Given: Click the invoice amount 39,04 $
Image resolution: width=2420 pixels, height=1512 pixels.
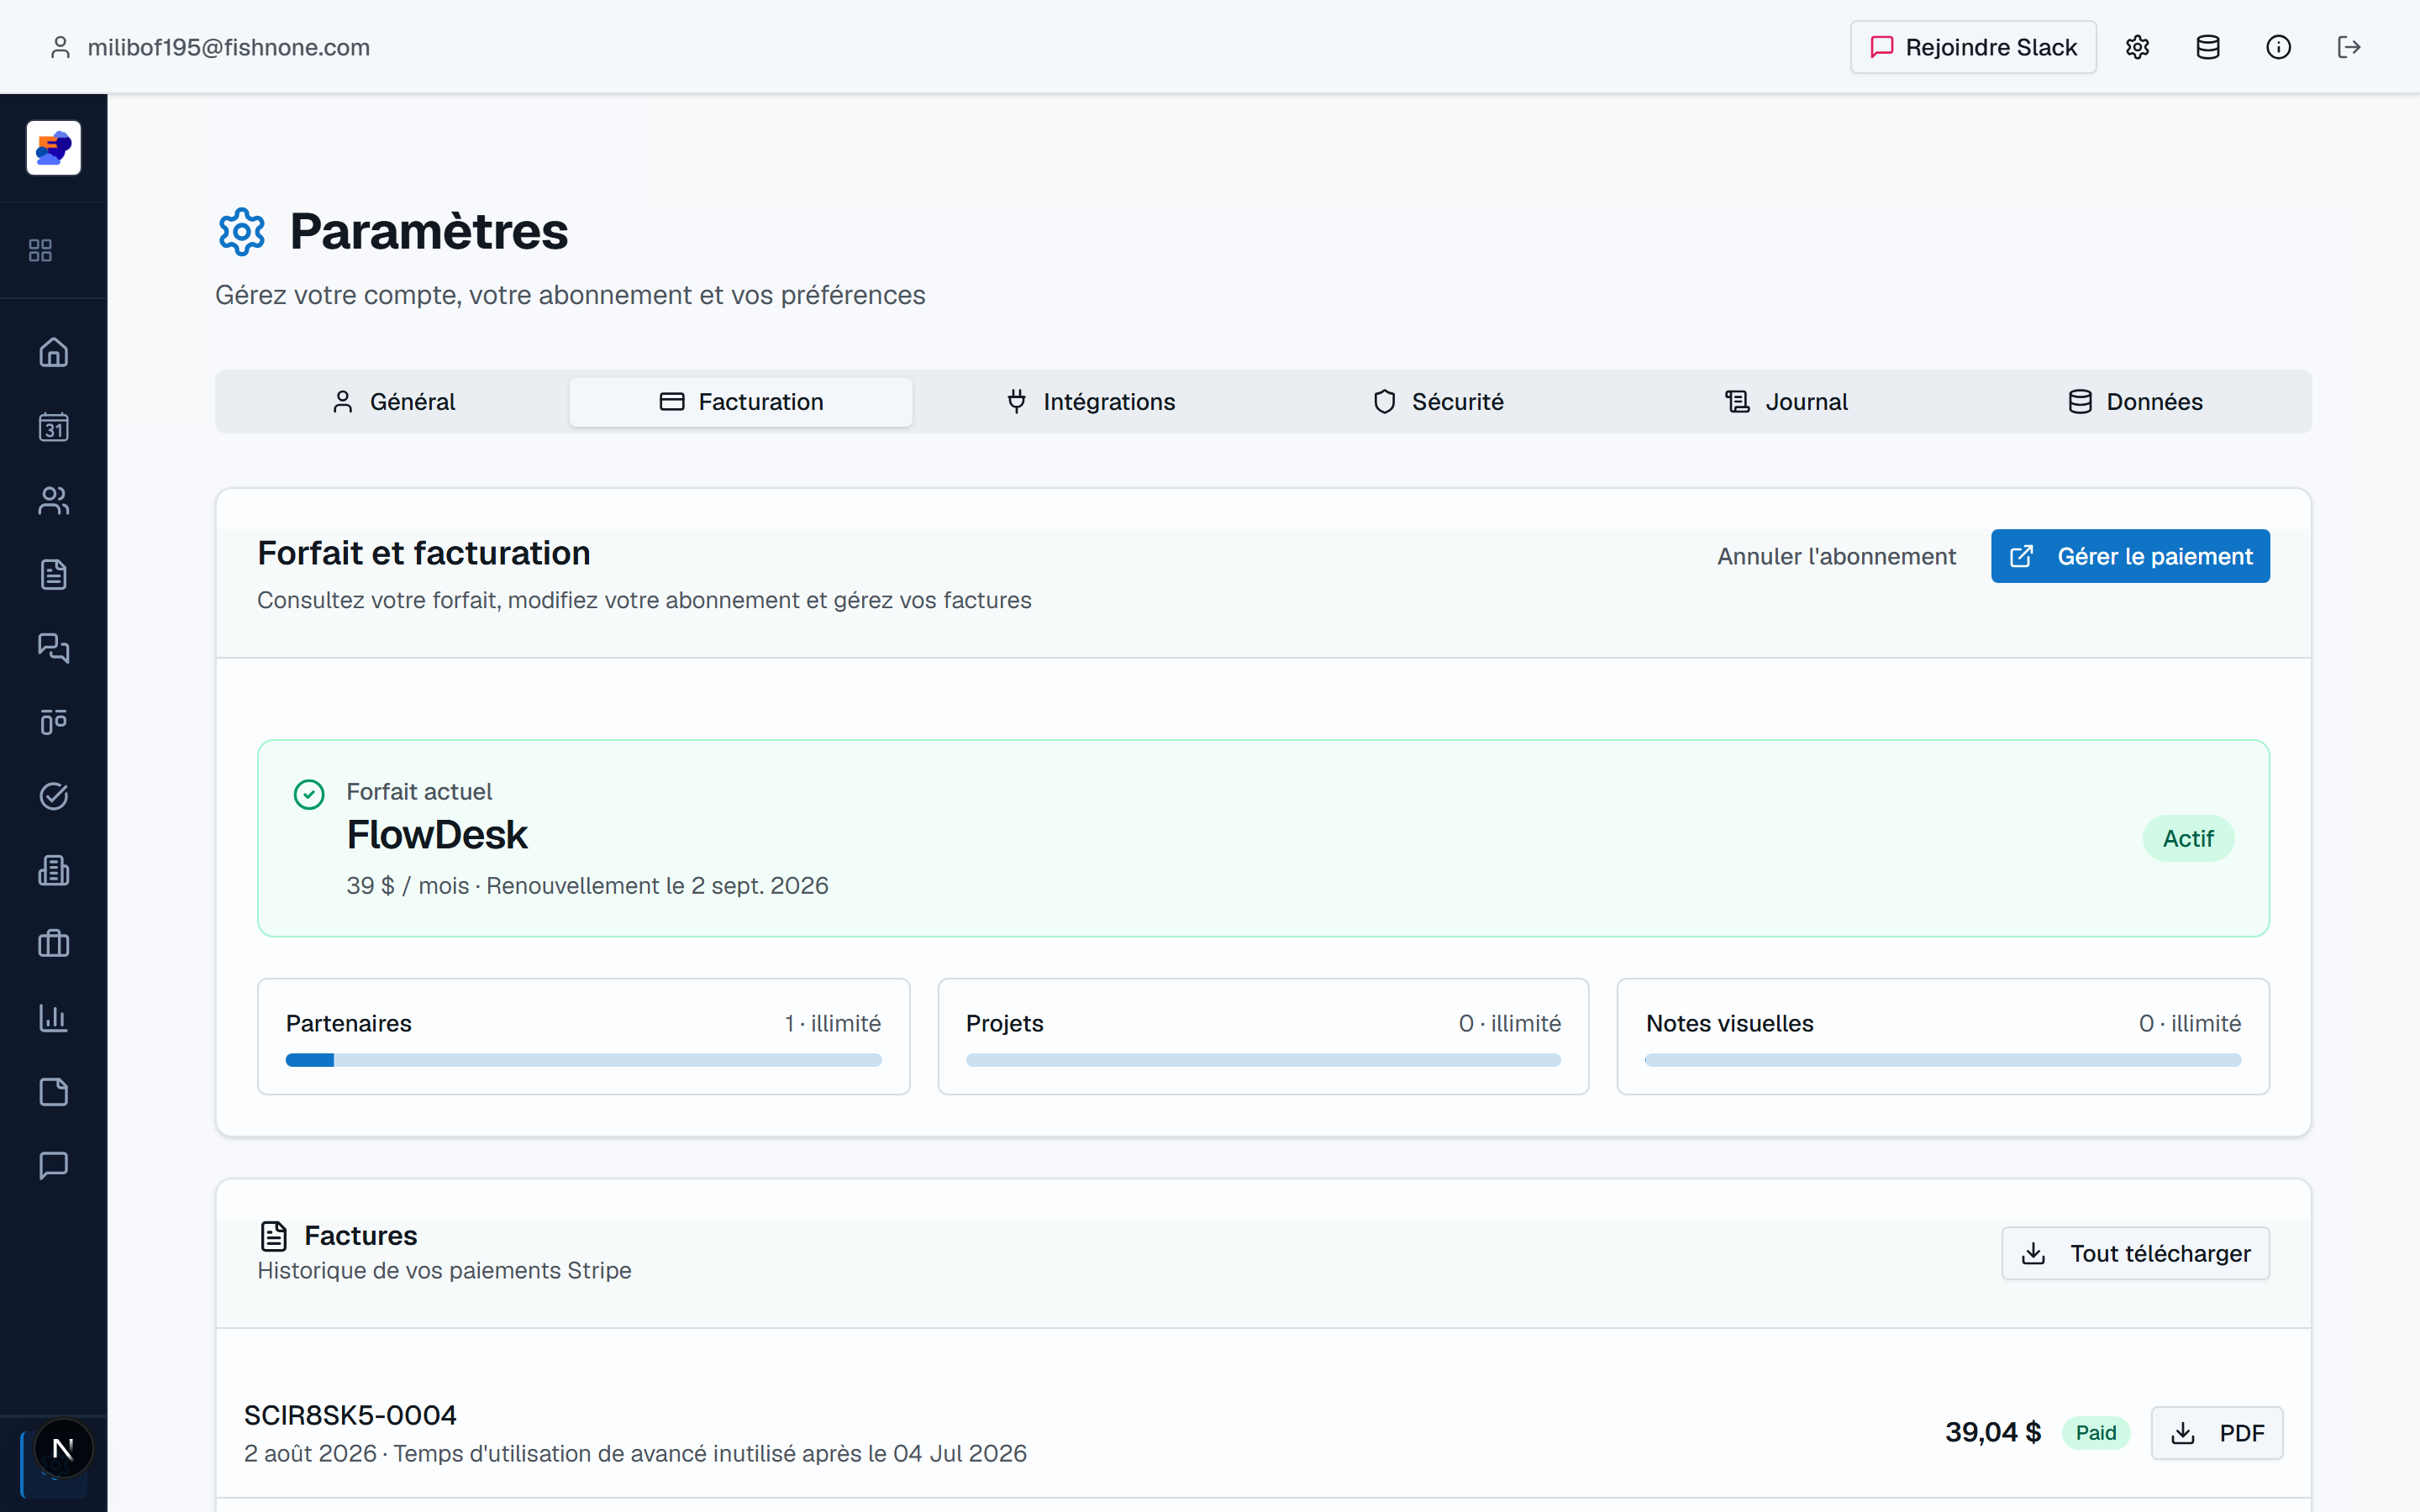Looking at the screenshot, I should (1993, 1433).
